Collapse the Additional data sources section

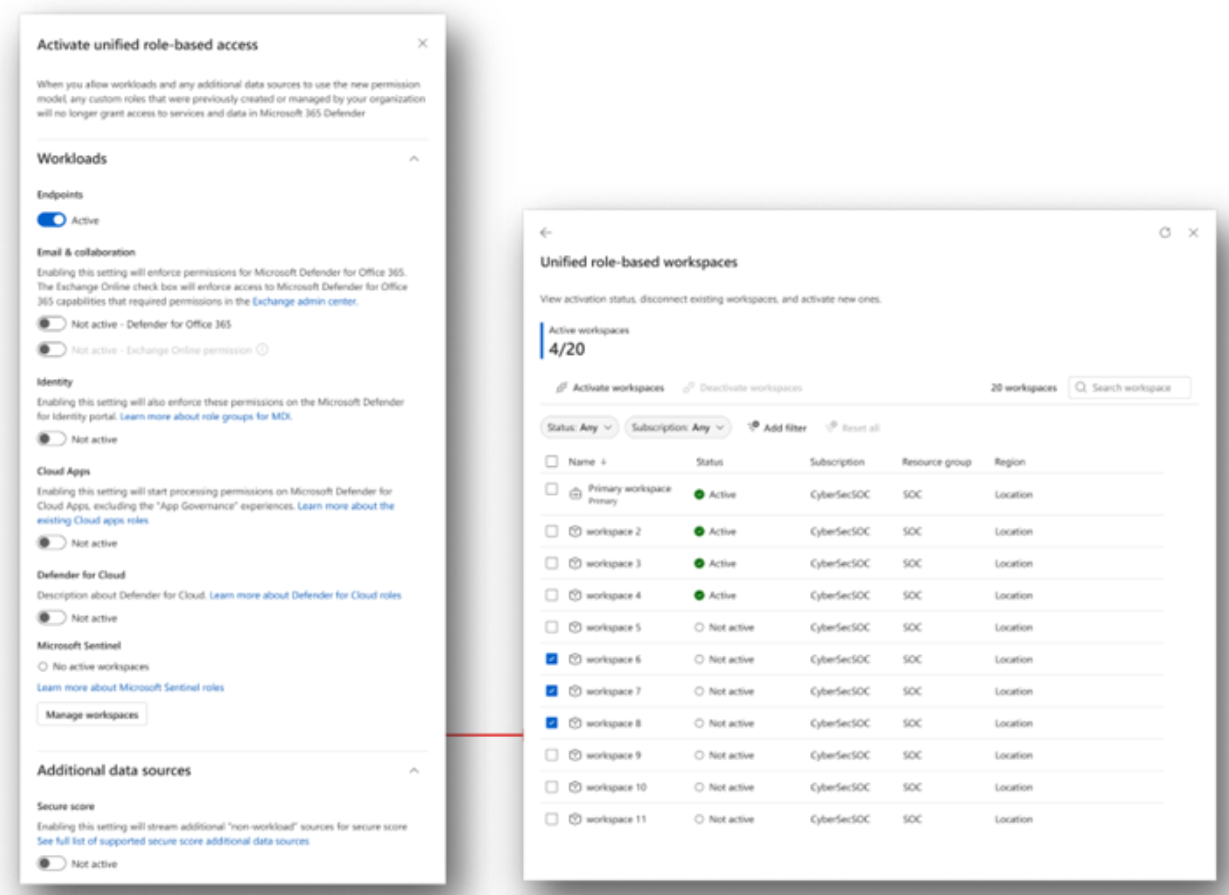pos(414,771)
